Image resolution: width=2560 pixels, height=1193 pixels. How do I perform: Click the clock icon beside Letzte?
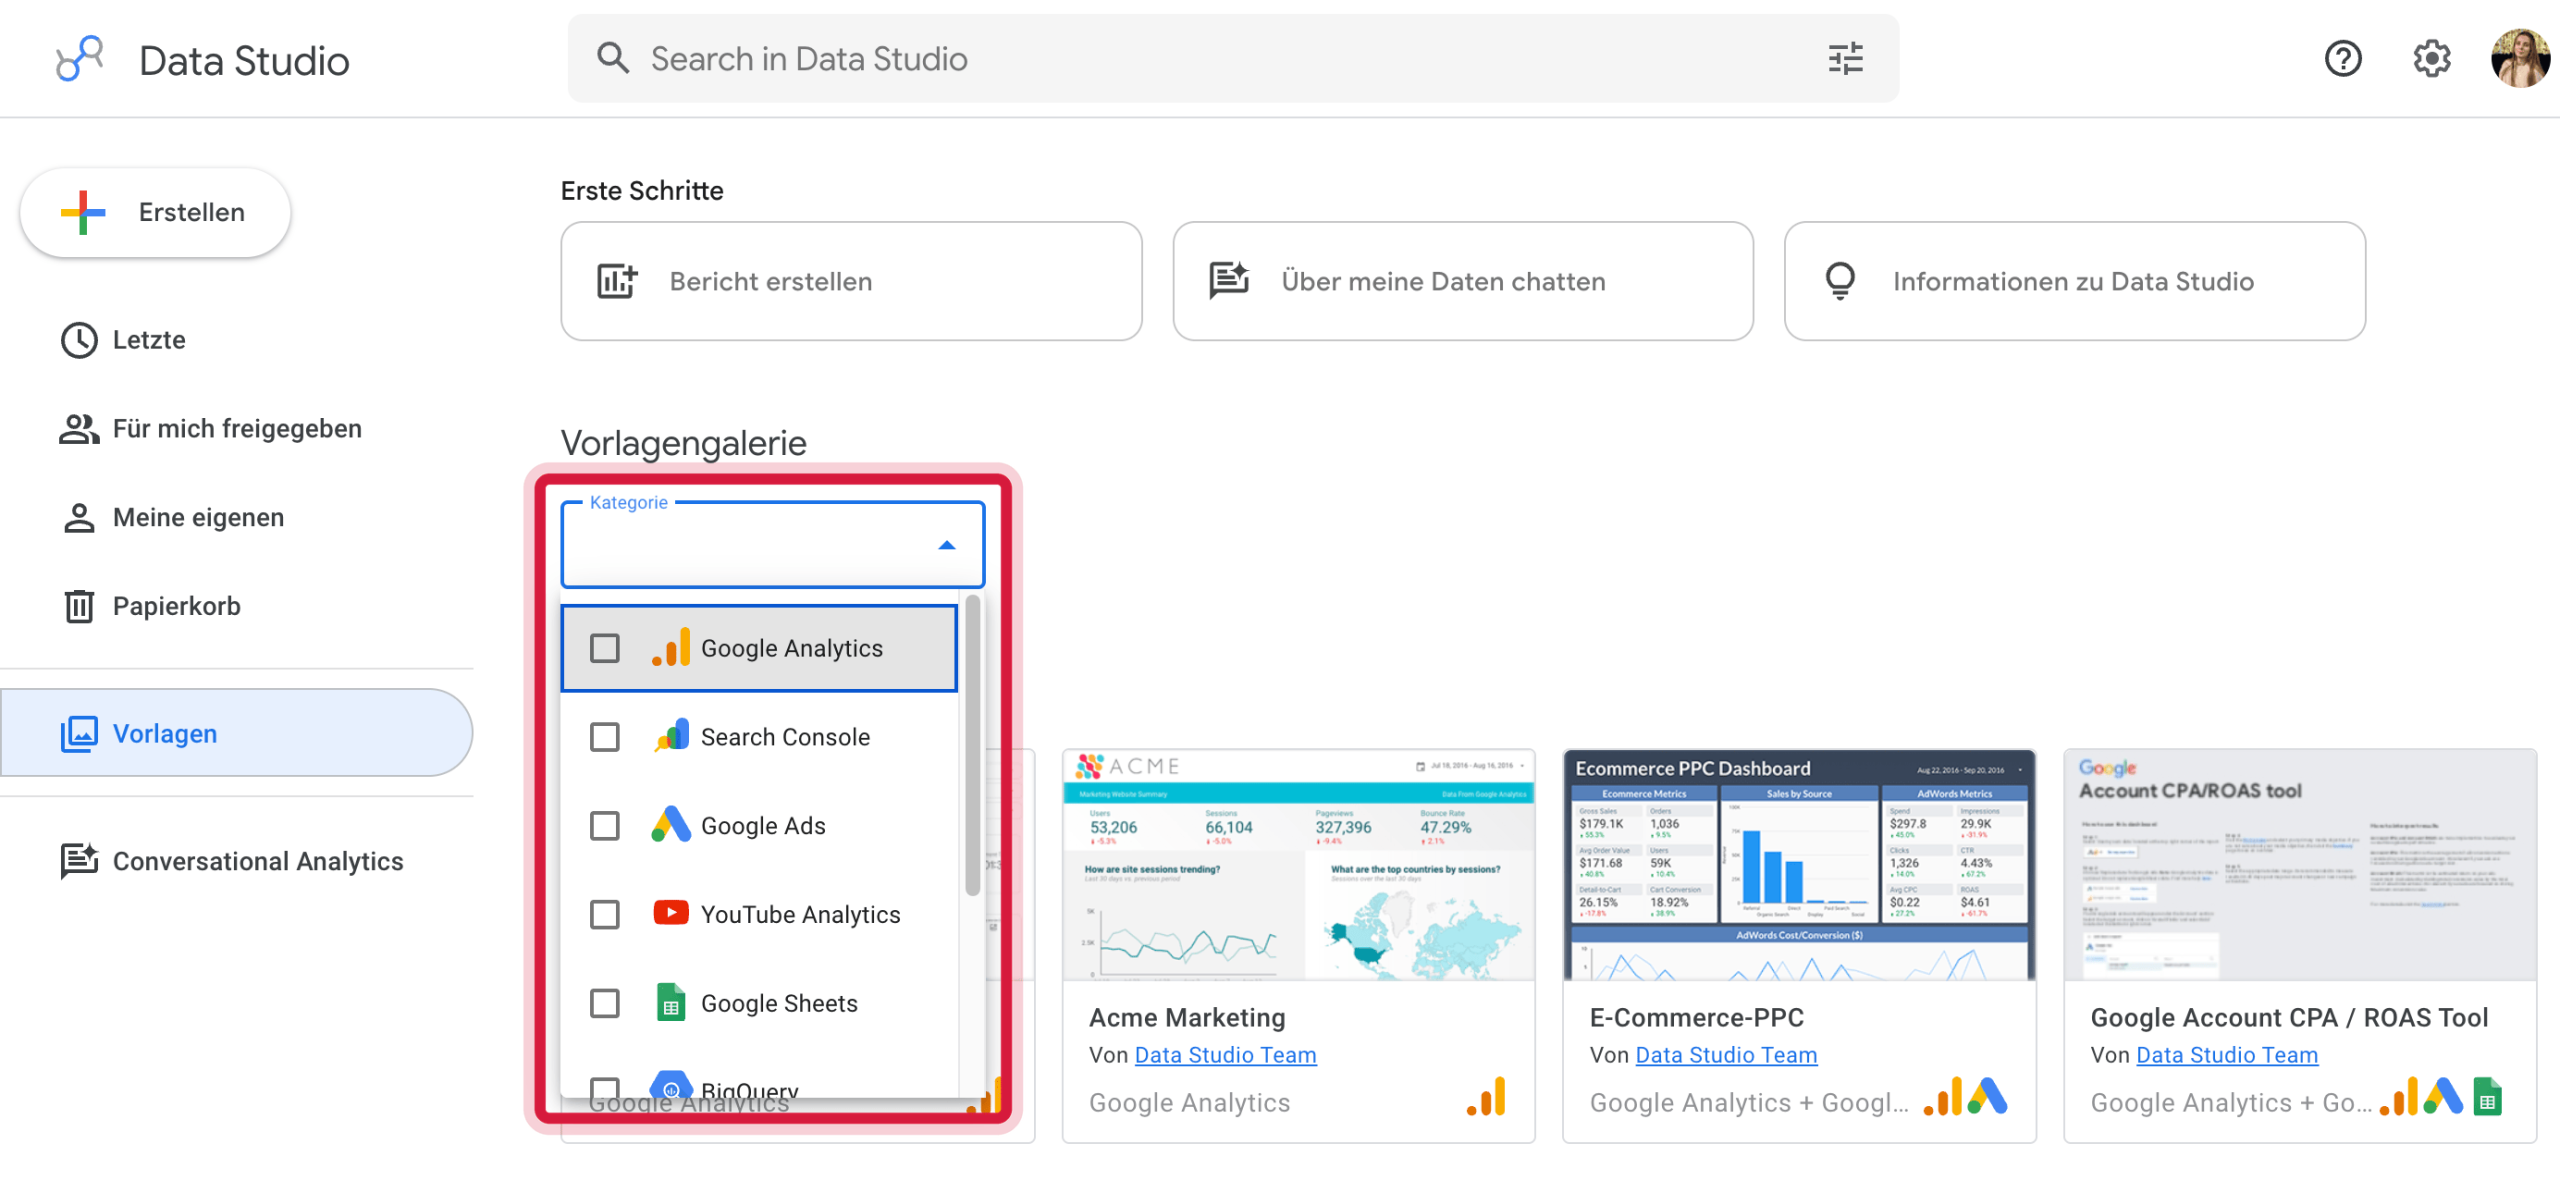click(79, 340)
